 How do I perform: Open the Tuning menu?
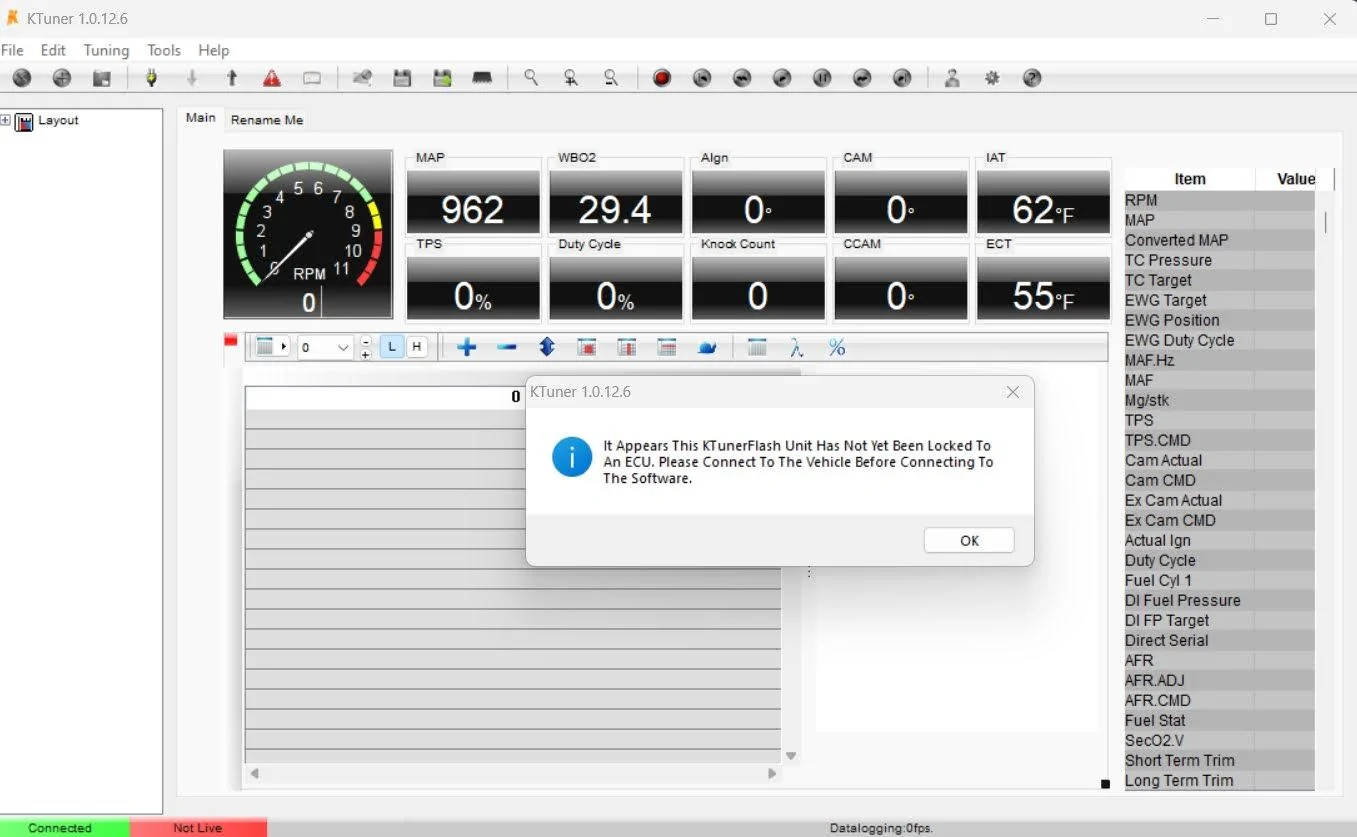(106, 50)
